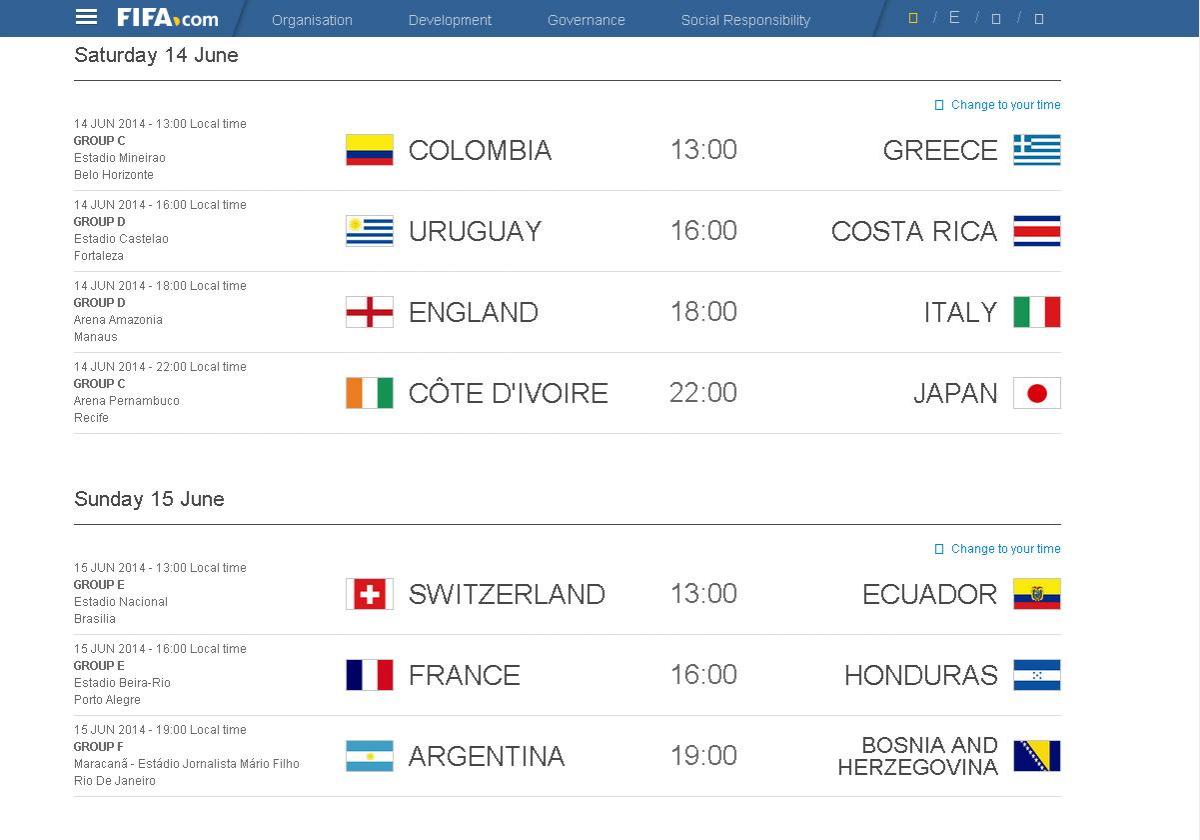Select the Uruguay flag

(x=369, y=231)
